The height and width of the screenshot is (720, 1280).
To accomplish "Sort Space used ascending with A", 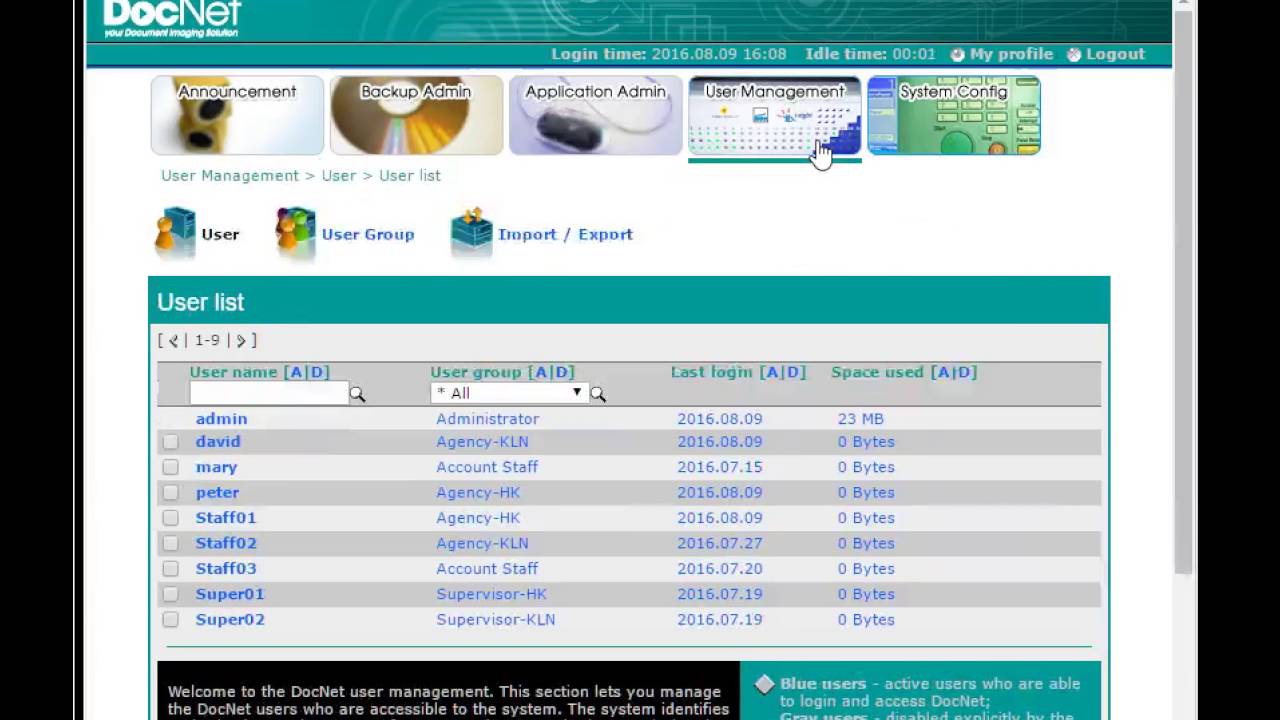I will pyautogui.click(x=943, y=372).
